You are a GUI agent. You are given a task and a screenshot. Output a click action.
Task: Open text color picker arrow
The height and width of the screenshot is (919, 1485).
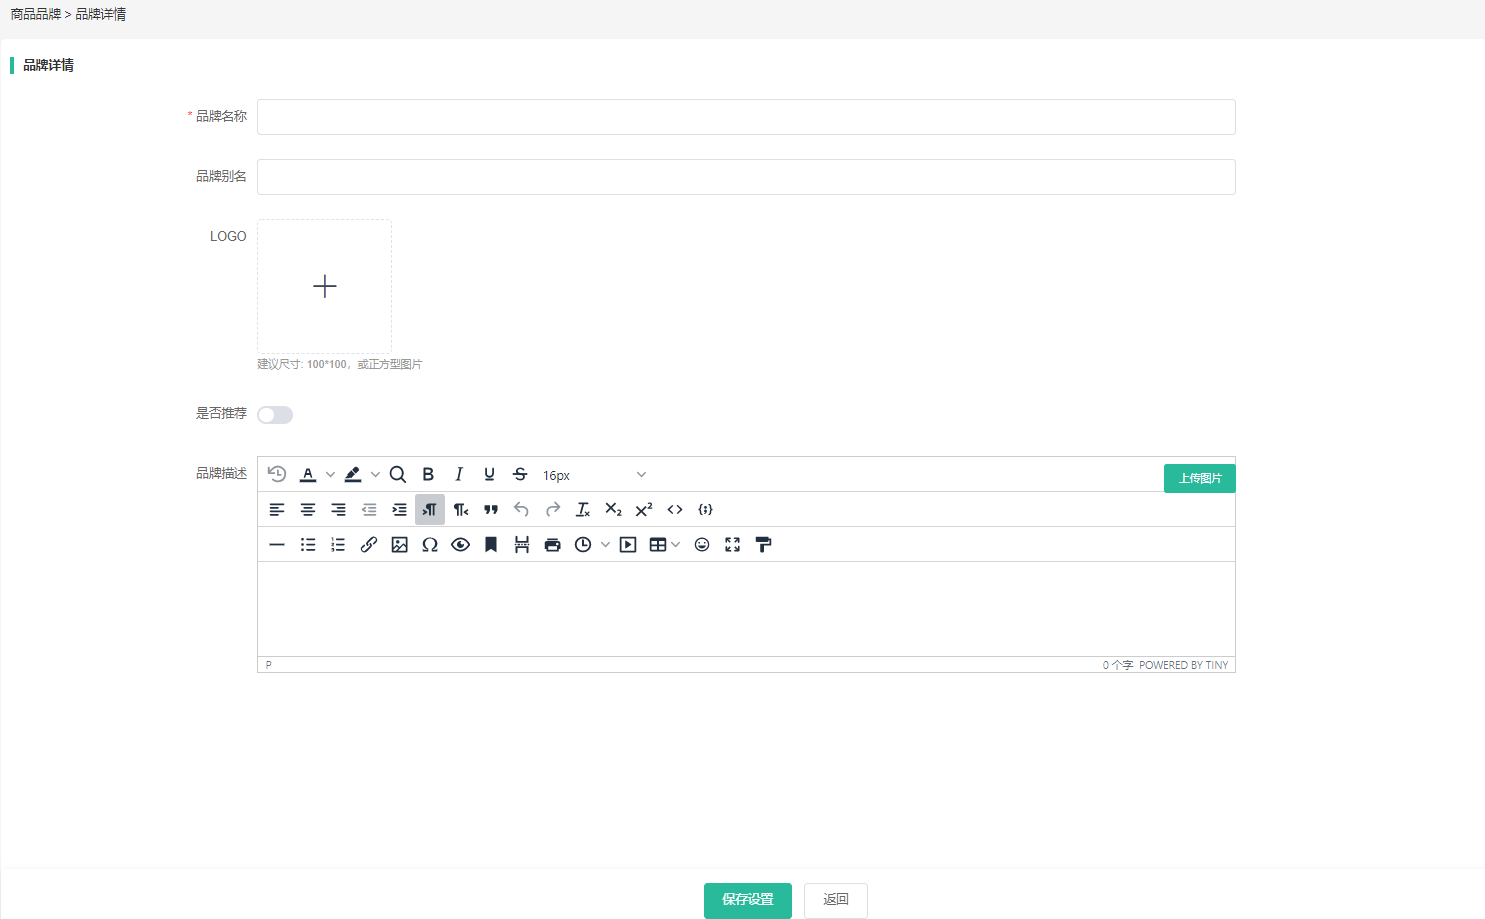click(x=330, y=475)
